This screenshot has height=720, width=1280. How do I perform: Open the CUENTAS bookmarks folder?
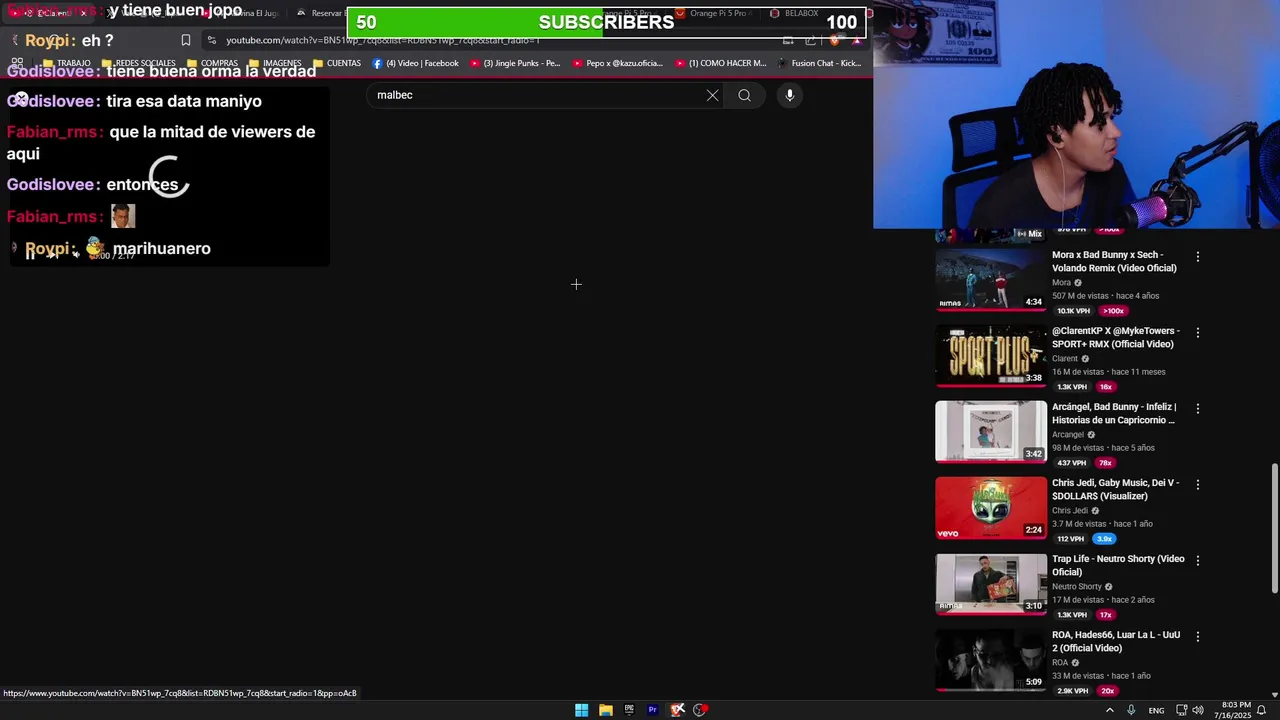click(337, 63)
